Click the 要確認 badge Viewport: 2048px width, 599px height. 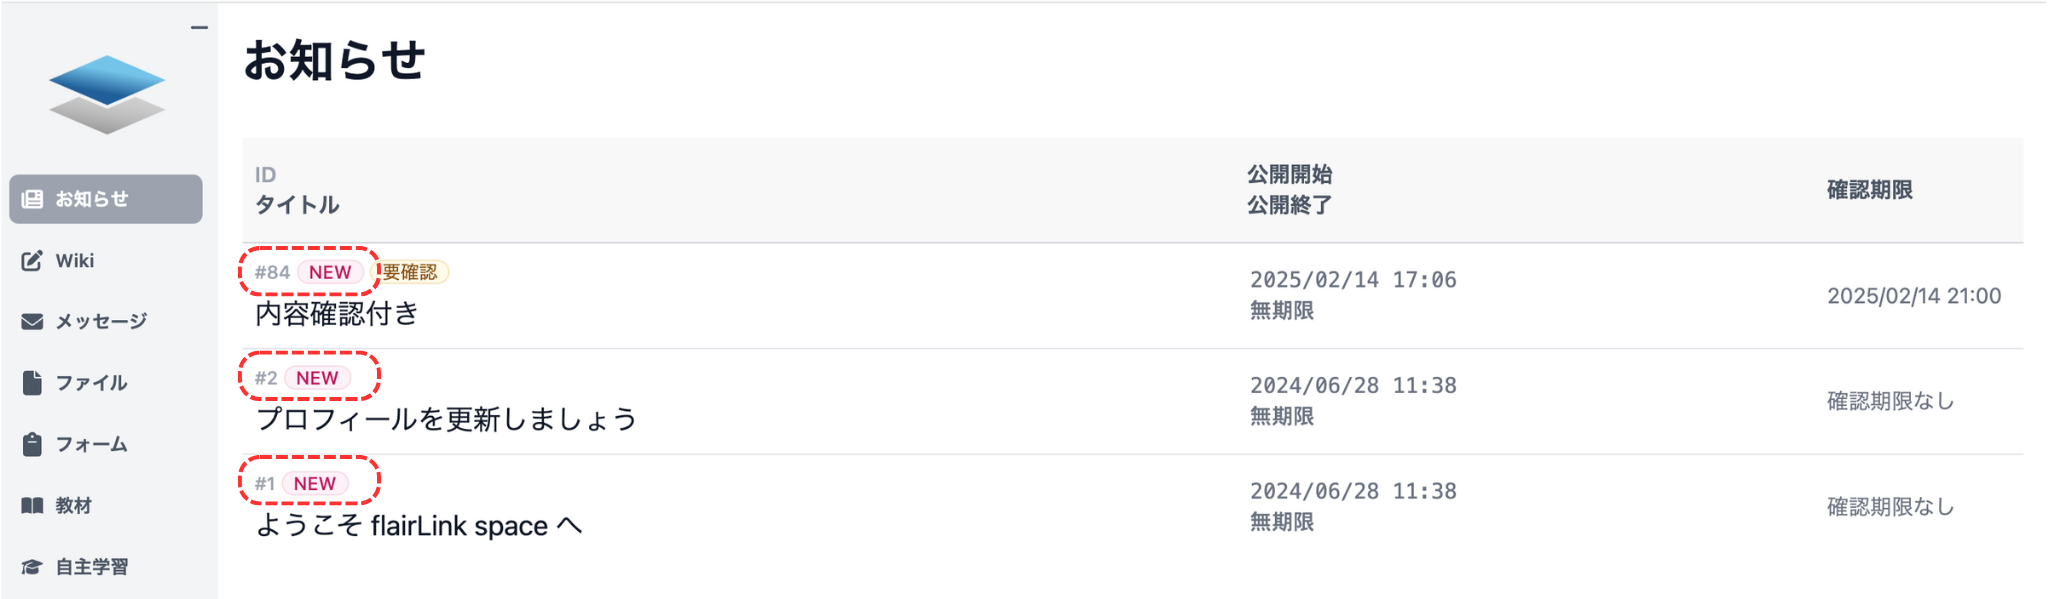[x=410, y=272]
